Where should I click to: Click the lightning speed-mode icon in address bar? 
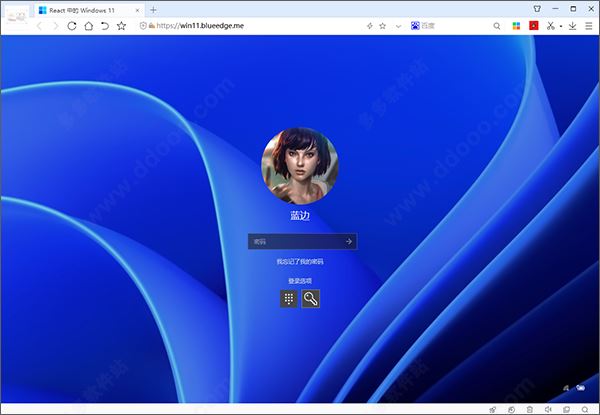tap(370, 26)
